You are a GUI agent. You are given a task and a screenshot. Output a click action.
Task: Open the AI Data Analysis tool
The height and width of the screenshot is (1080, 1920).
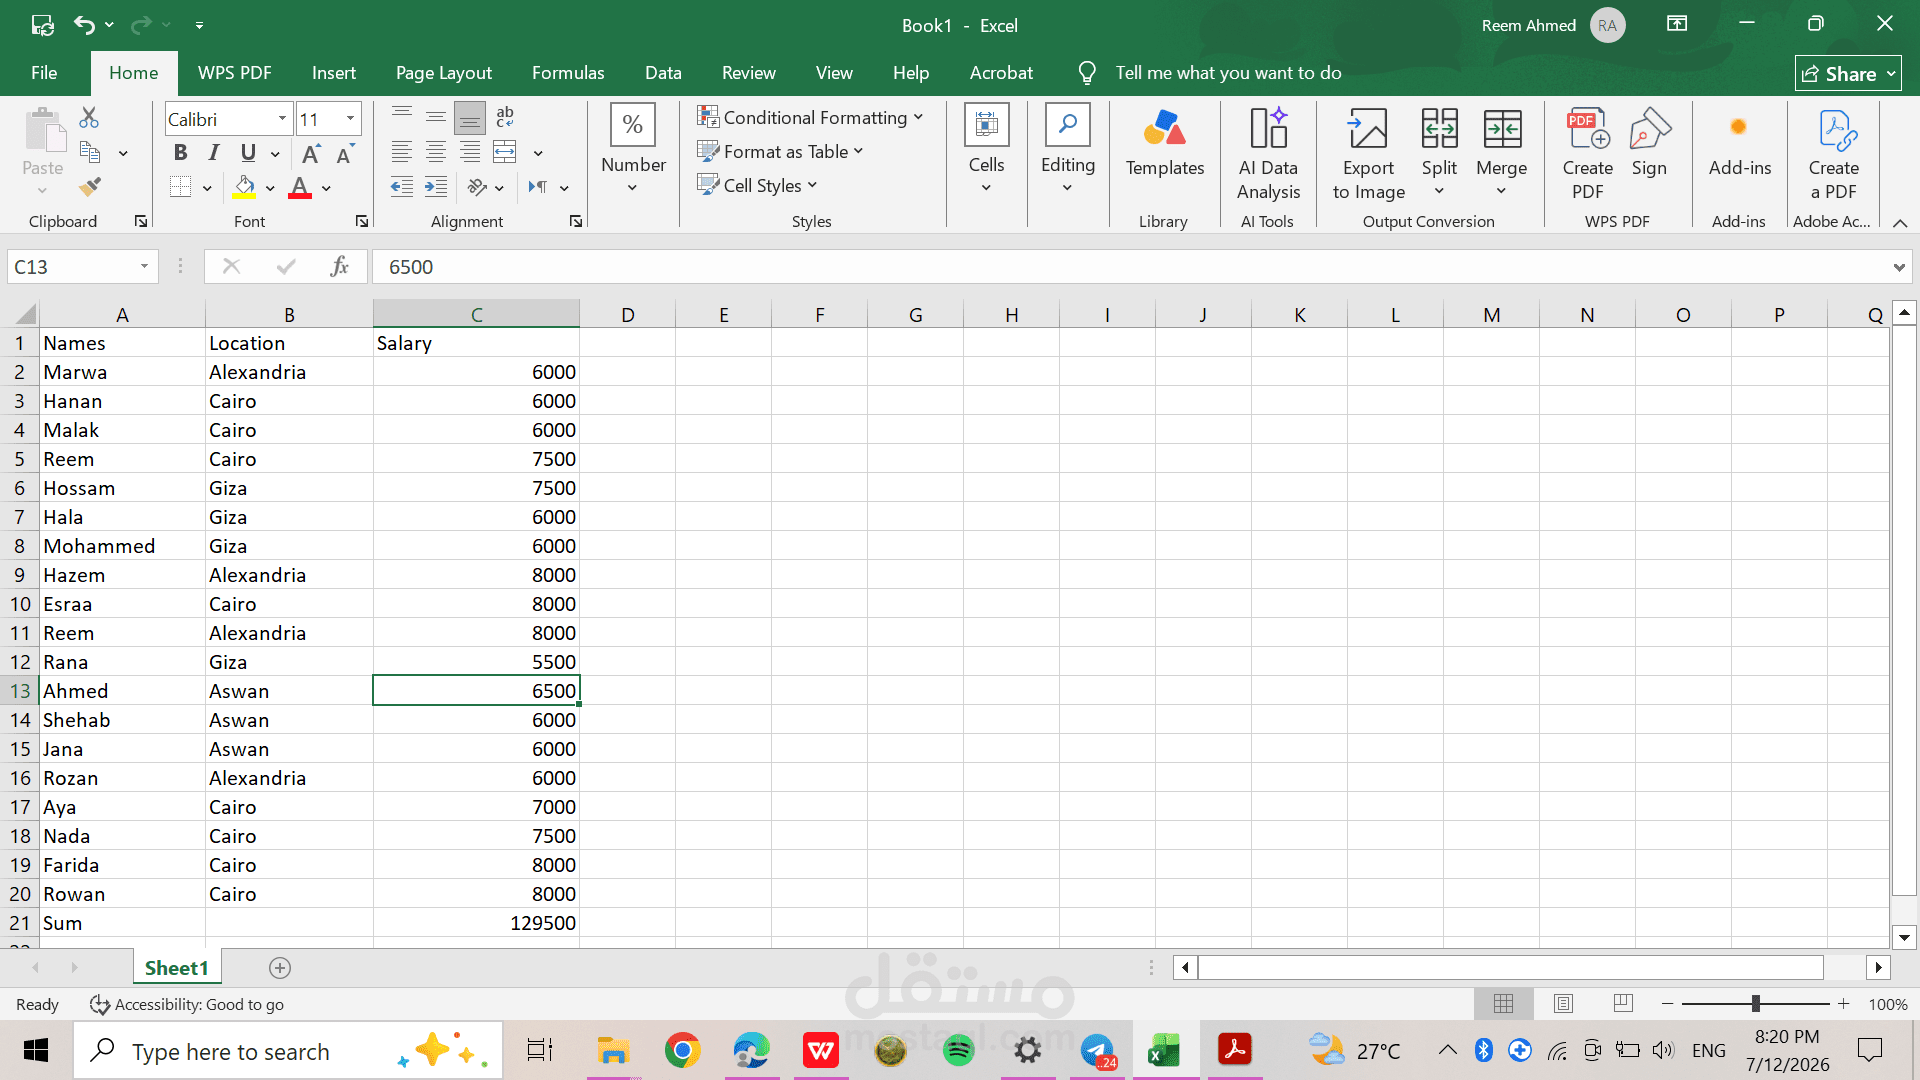(1268, 153)
